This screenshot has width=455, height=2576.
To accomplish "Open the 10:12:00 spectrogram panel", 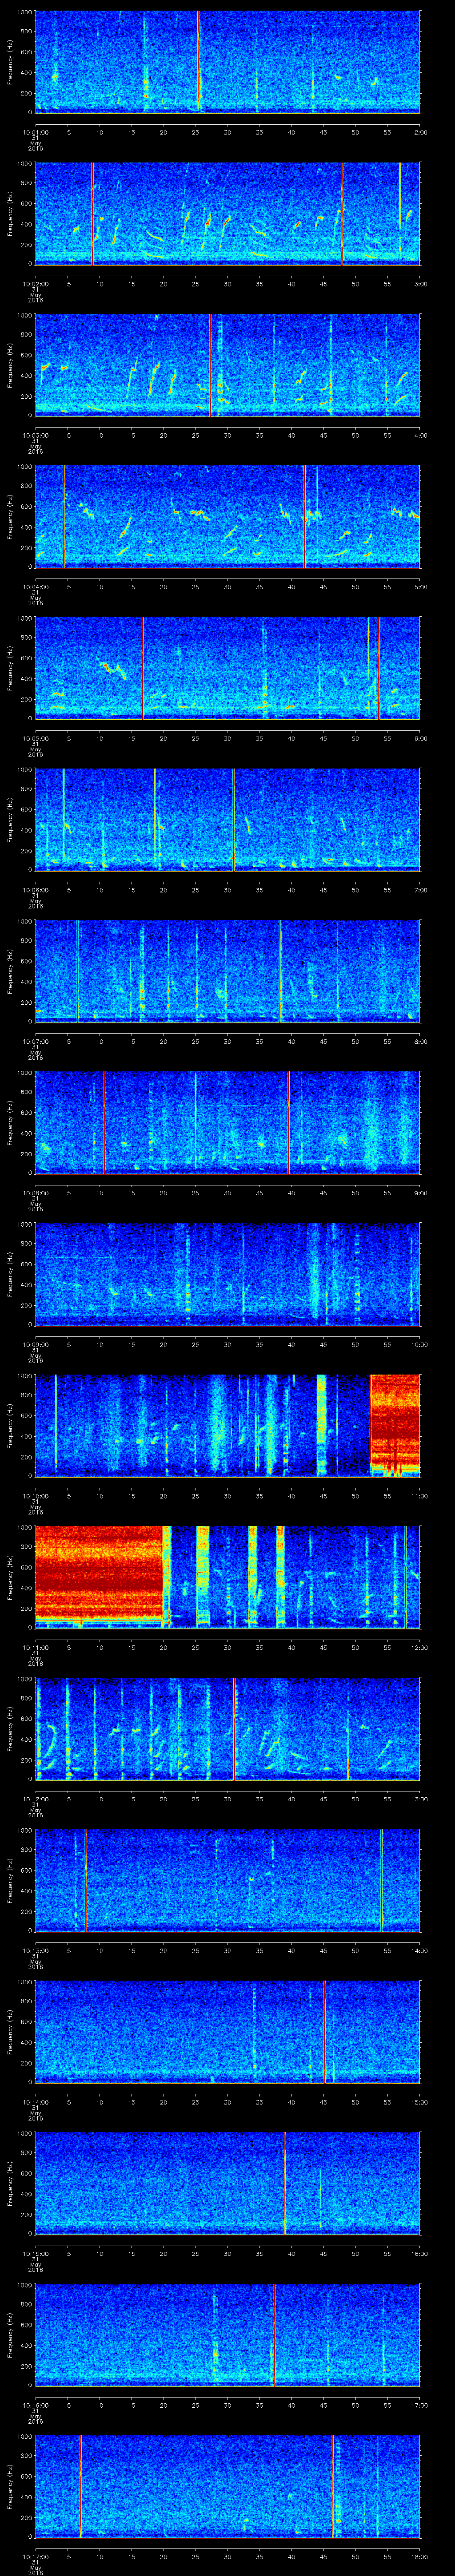I will point(228,1728).
